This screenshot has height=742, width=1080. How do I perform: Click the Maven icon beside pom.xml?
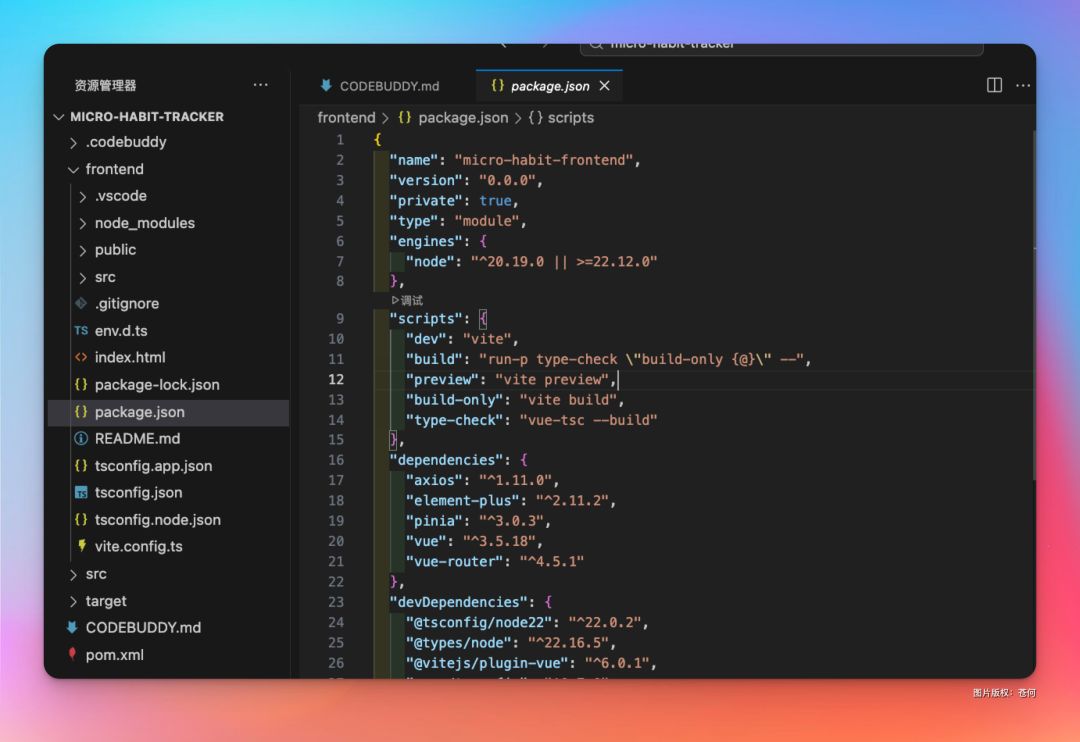click(x=72, y=654)
